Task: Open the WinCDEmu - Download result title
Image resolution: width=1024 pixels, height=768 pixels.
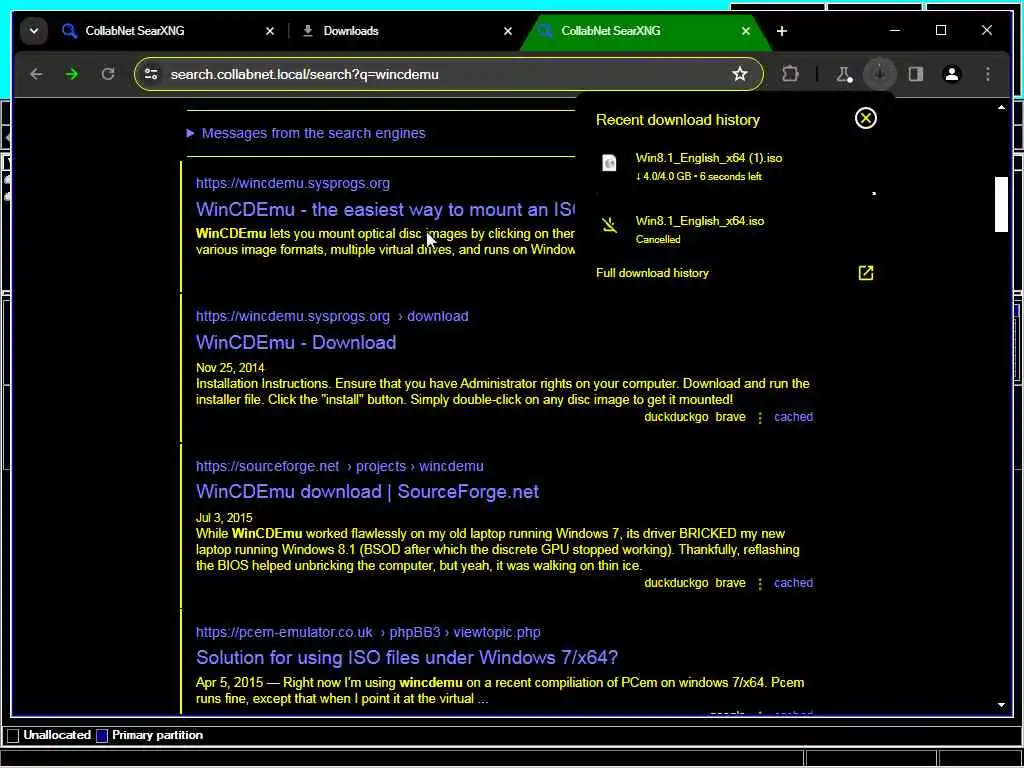Action: coord(296,342)
